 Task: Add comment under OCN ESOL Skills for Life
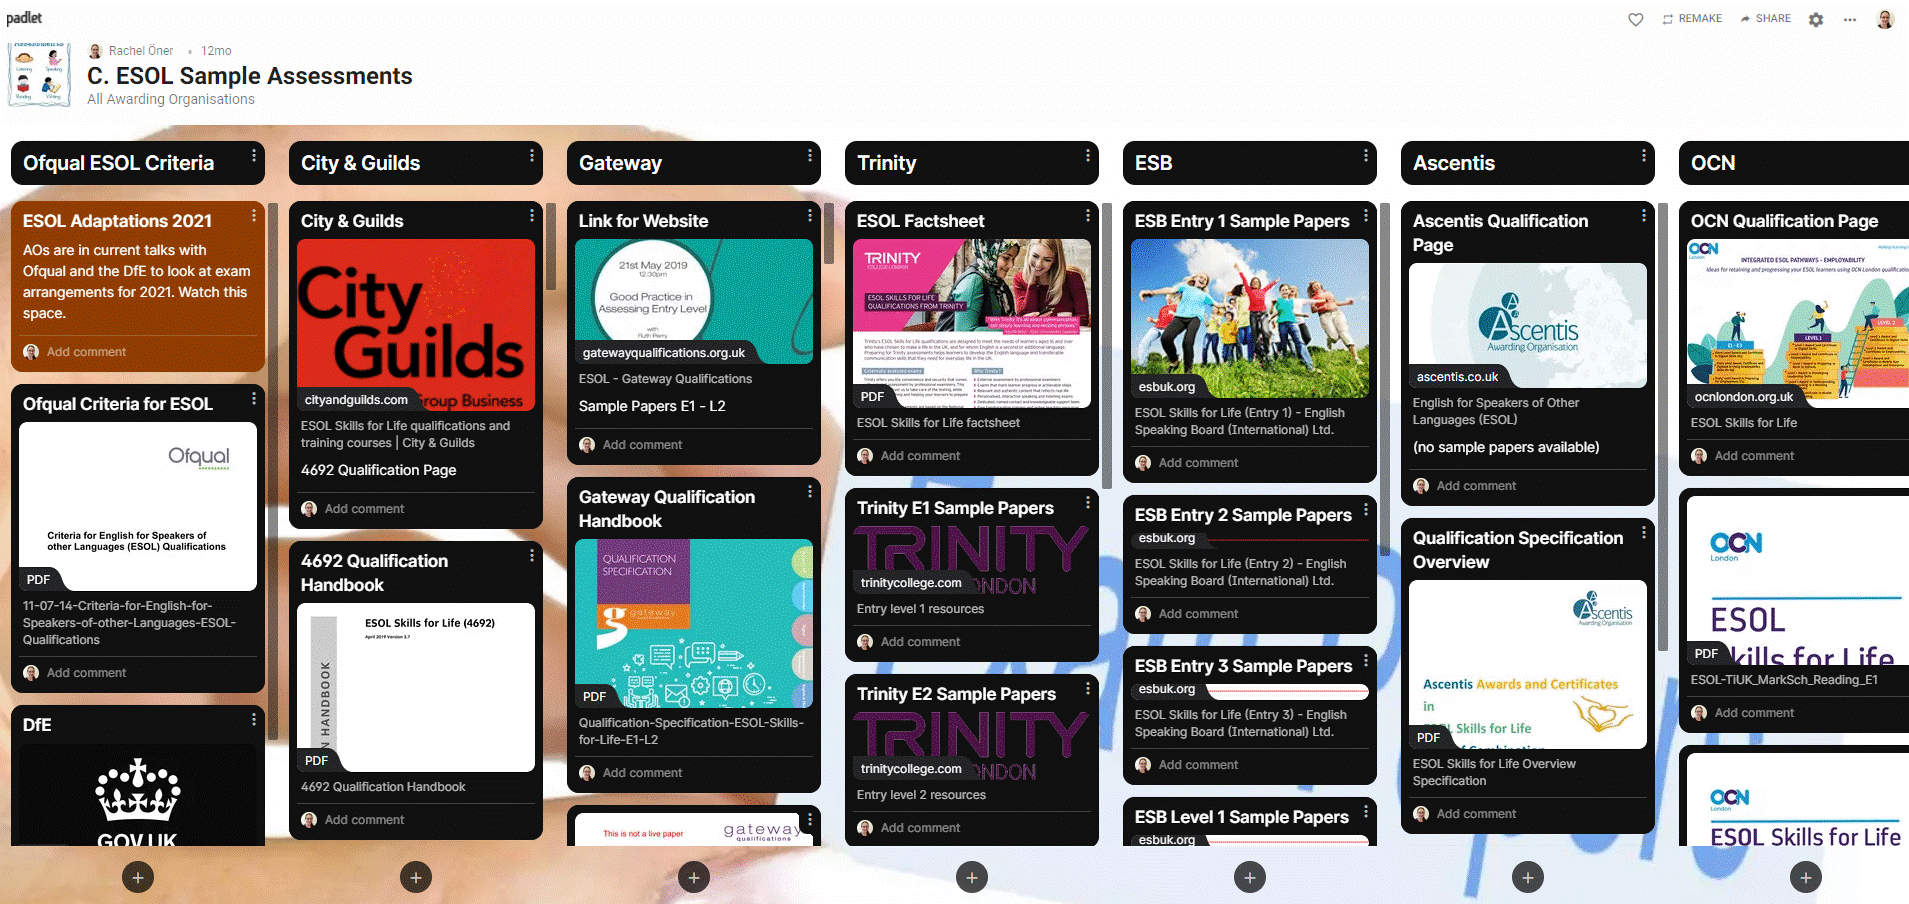(x=1754, y=456)
